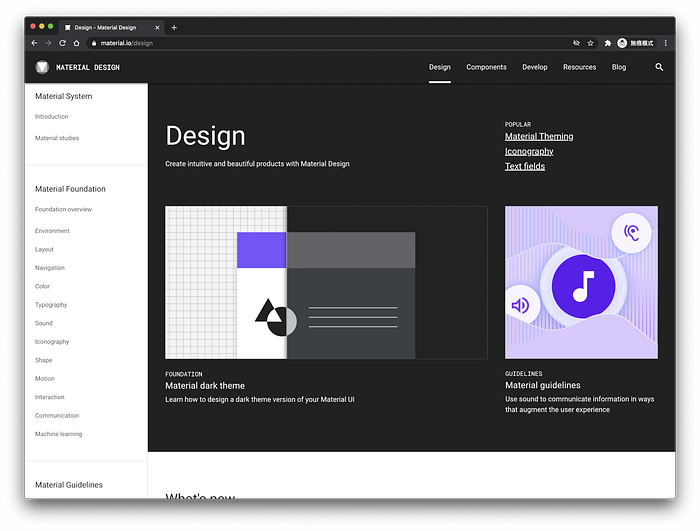
Task: Go back with the browser back arrow
Action: [34, 43]
